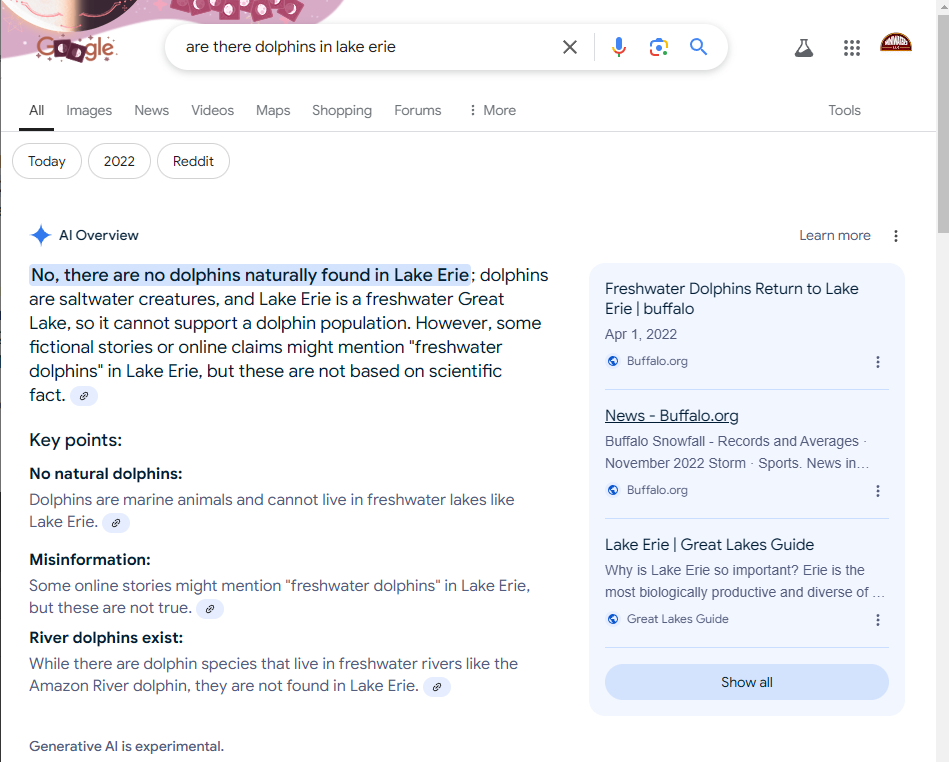This screenshot has width=949, height=762.
Task: Open Search Labs flask icon
Action: [x=804, y=48]
